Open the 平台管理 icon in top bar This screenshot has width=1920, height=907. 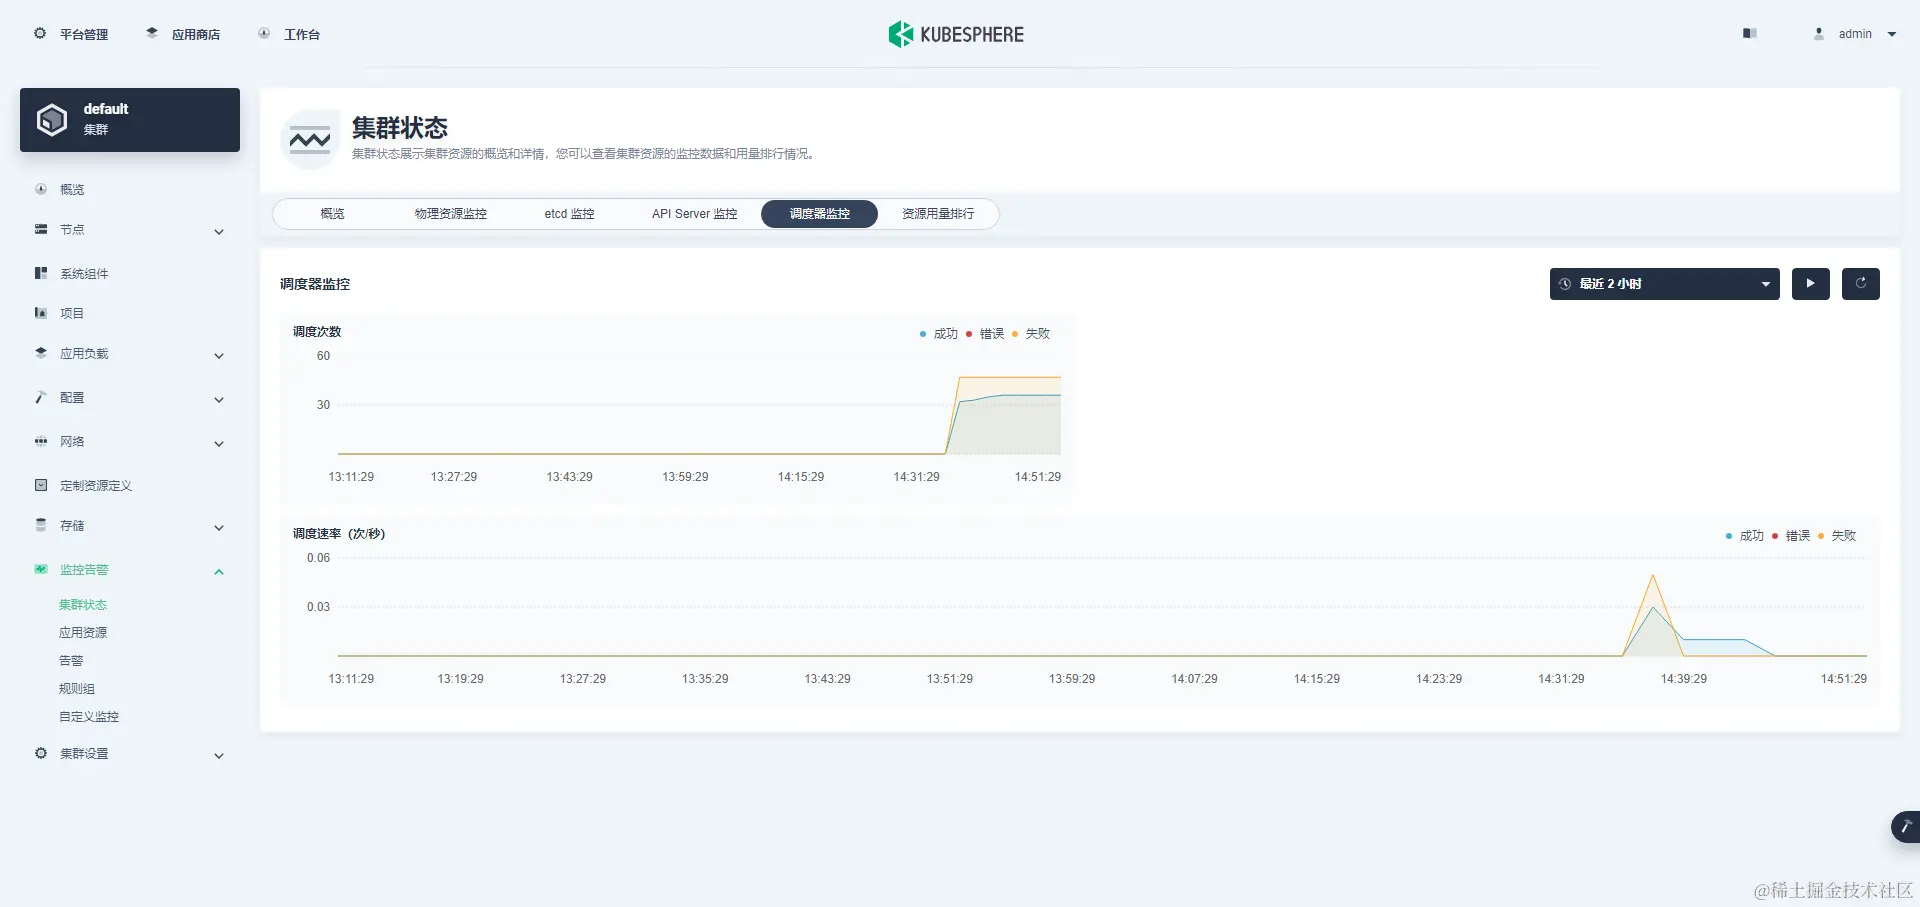point(40,33)
